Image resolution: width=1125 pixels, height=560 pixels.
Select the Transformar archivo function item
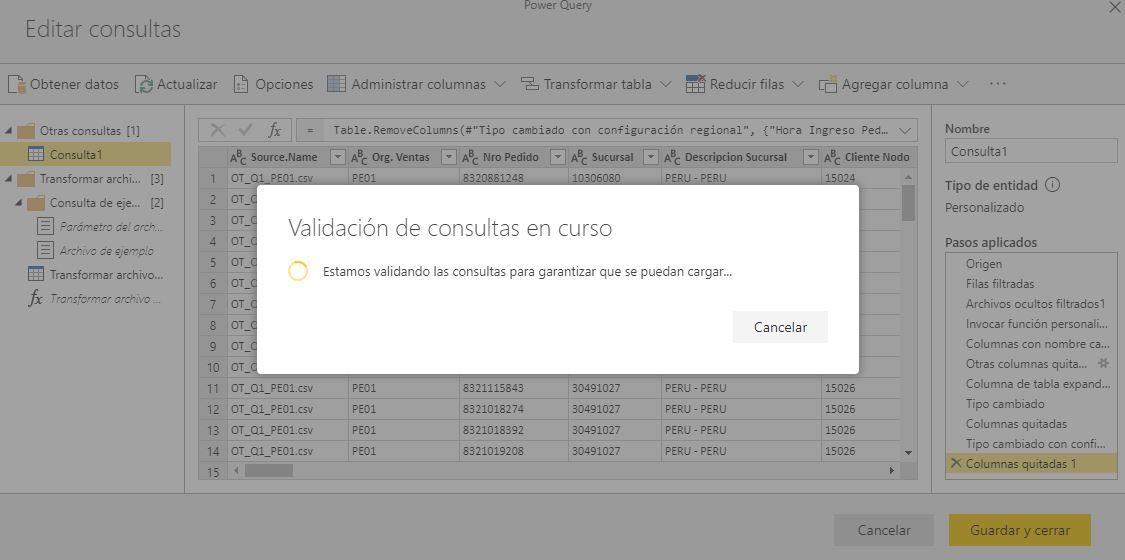pos(95,299)
